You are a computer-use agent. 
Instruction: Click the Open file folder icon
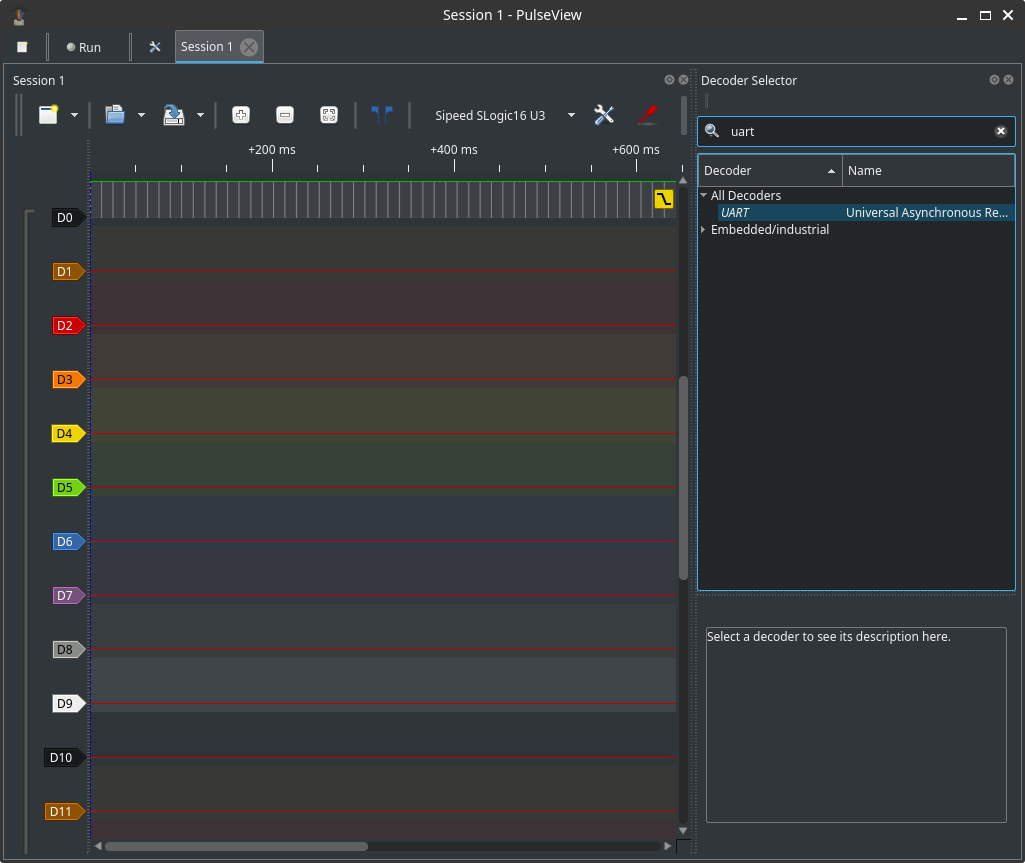[115, 115]
